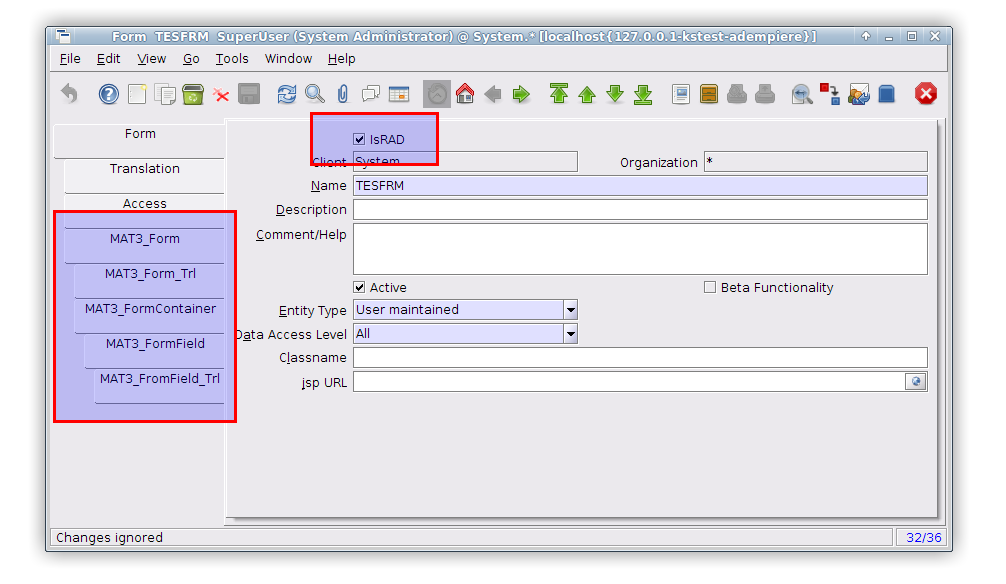Viewport: 1006px width, 584px height.
Task: Click the URL button beside jsp URL
Action: click(916, 382)
